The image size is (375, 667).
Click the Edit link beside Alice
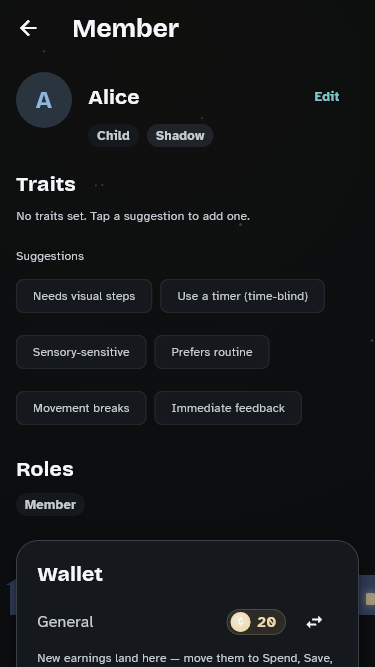(x=327, y=97)
